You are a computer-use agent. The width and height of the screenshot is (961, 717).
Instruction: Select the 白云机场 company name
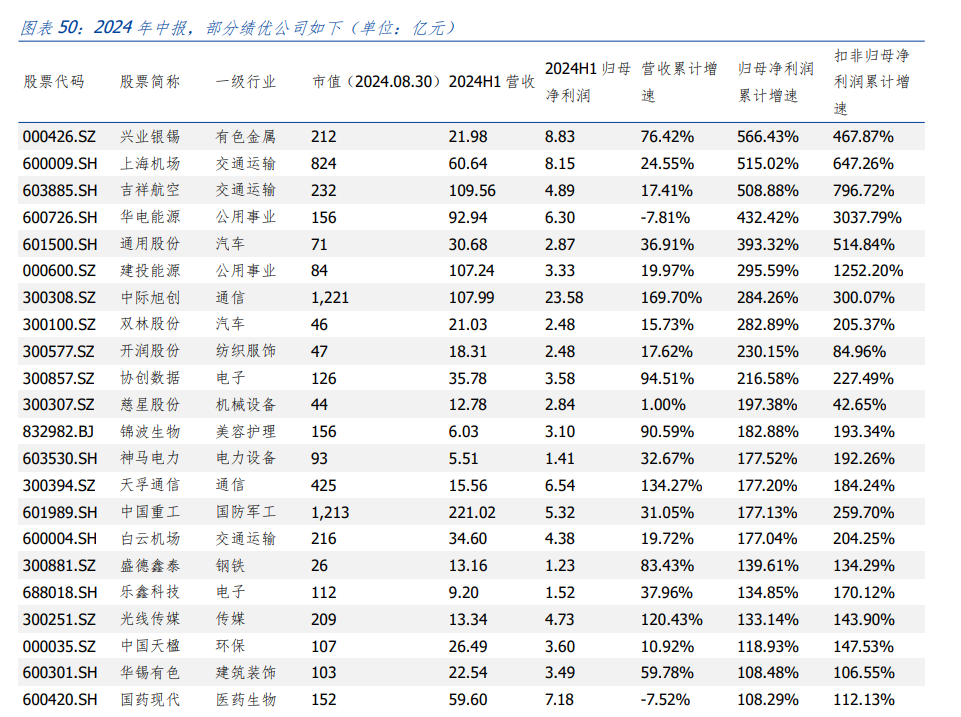[150, 539]
